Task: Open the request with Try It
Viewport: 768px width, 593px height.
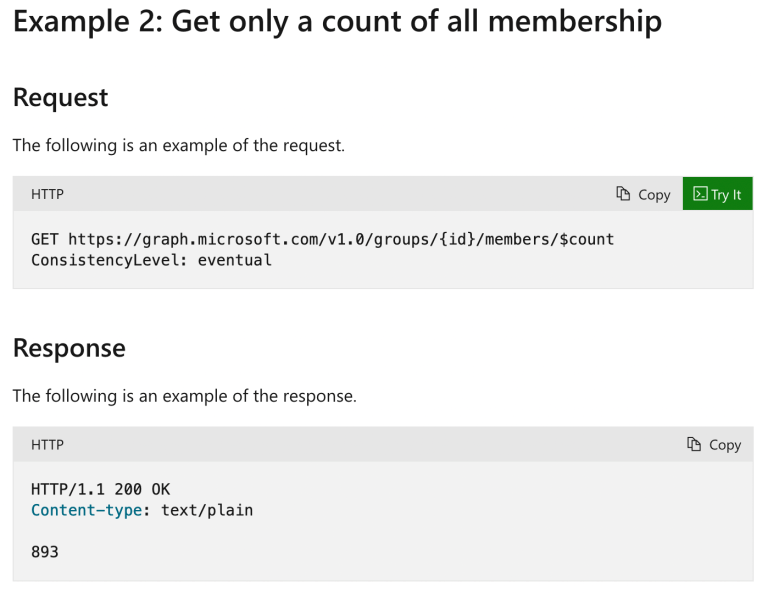Action: pos(718,194)
